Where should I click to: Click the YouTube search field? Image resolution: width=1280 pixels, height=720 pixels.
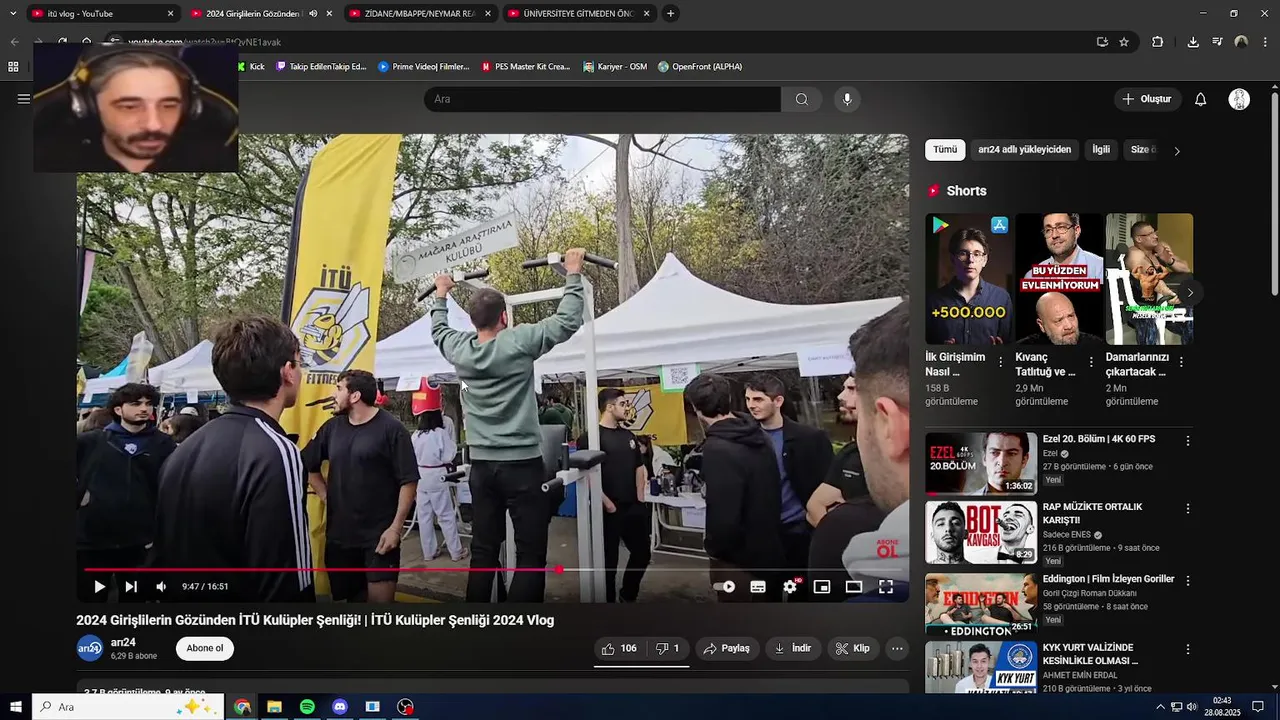pyautogui.click(x=602, y=99)
